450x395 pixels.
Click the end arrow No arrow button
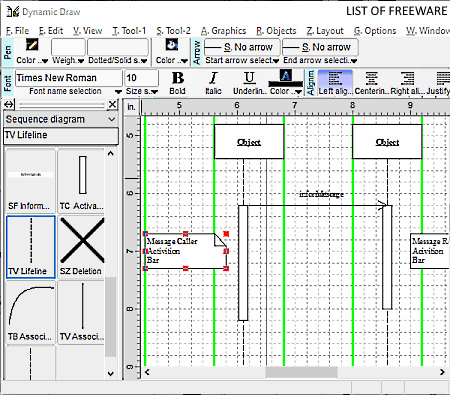click(321, 47)
